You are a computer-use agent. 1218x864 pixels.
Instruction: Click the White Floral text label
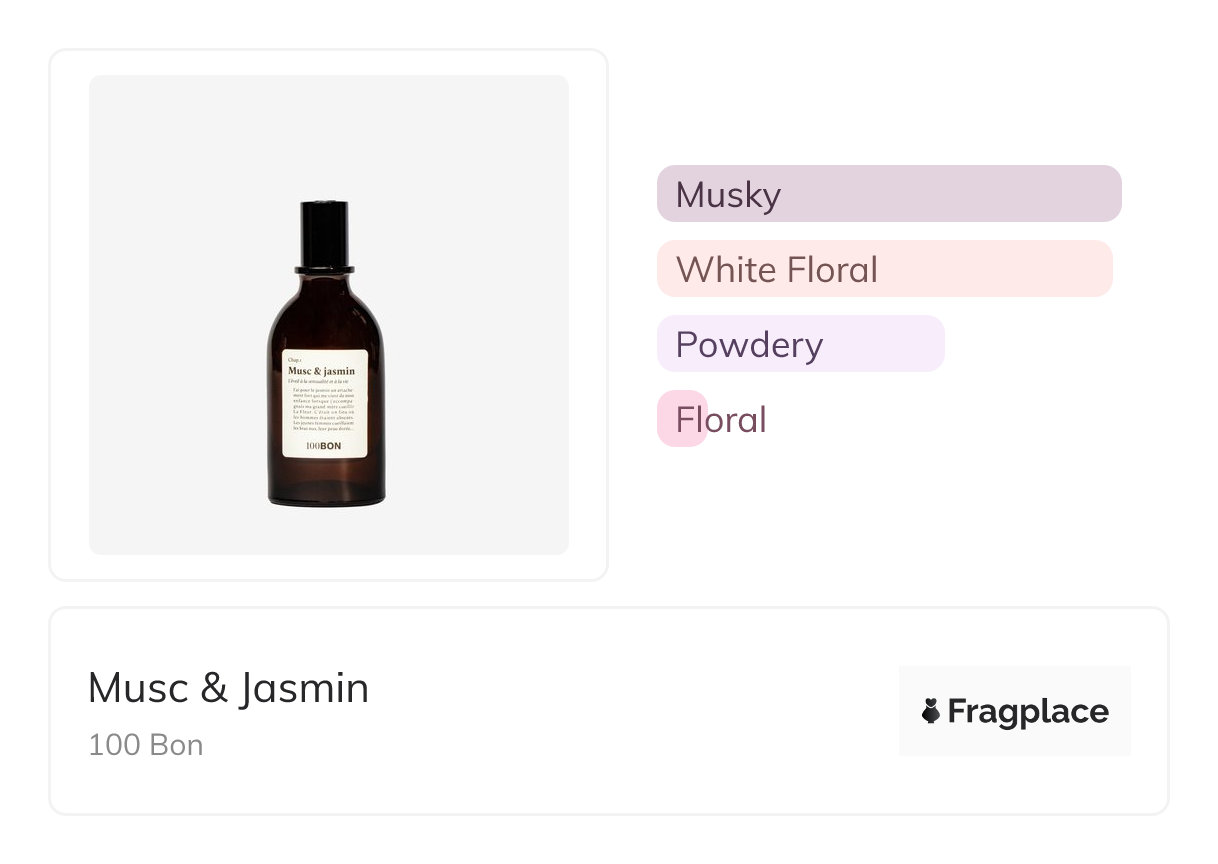click(x=777, y=270)
